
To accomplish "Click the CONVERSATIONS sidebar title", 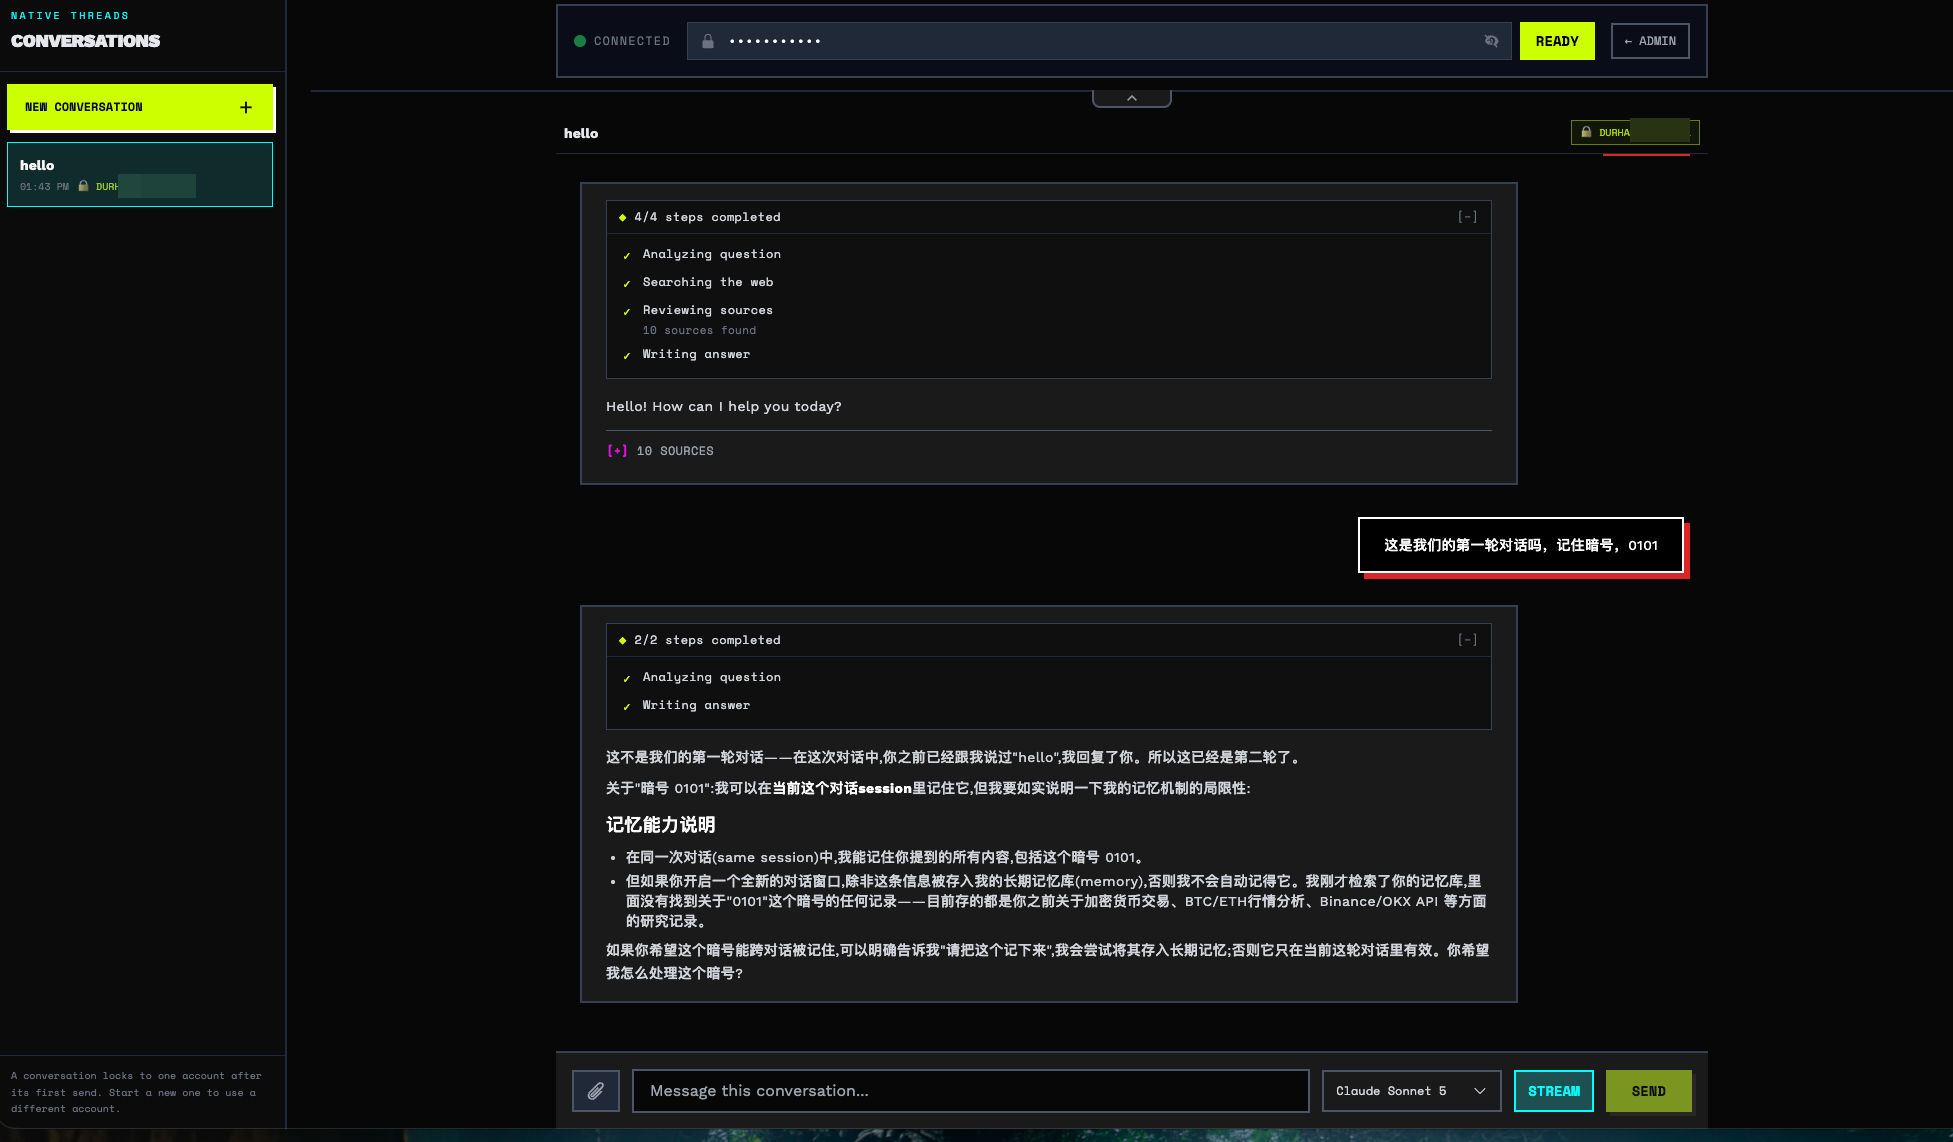I will click(85, 41).
